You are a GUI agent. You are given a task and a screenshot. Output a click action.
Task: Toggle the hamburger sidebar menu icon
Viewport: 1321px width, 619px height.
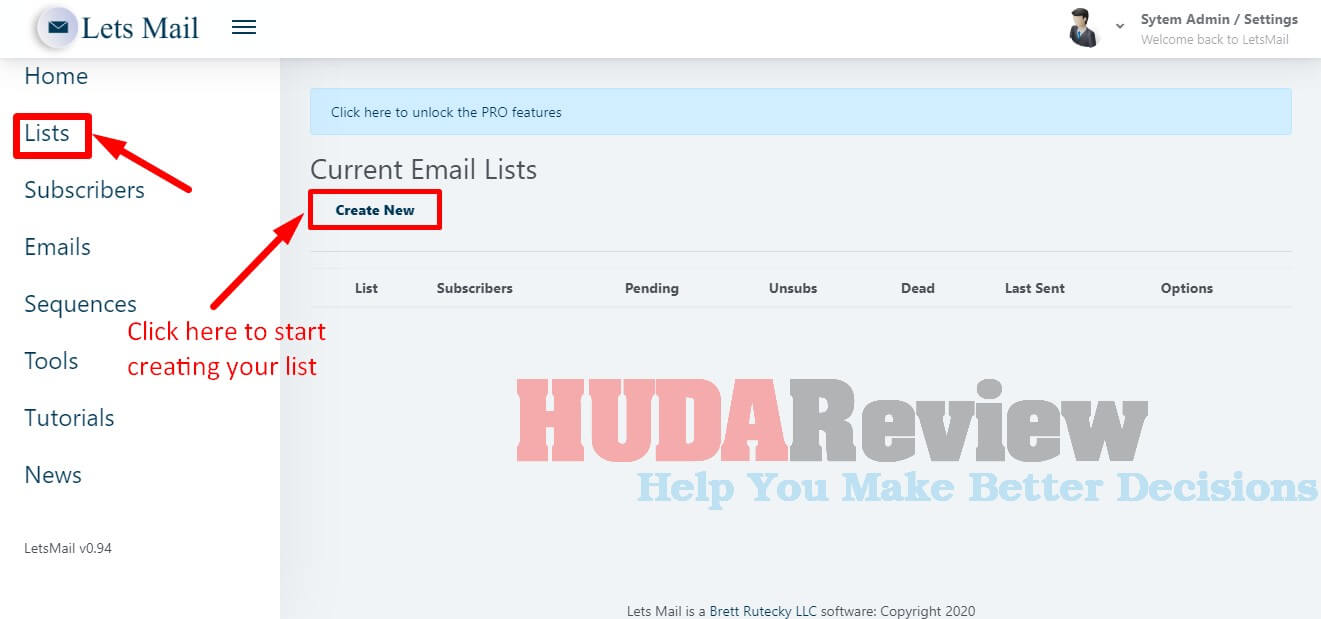(x=244, y=28)
